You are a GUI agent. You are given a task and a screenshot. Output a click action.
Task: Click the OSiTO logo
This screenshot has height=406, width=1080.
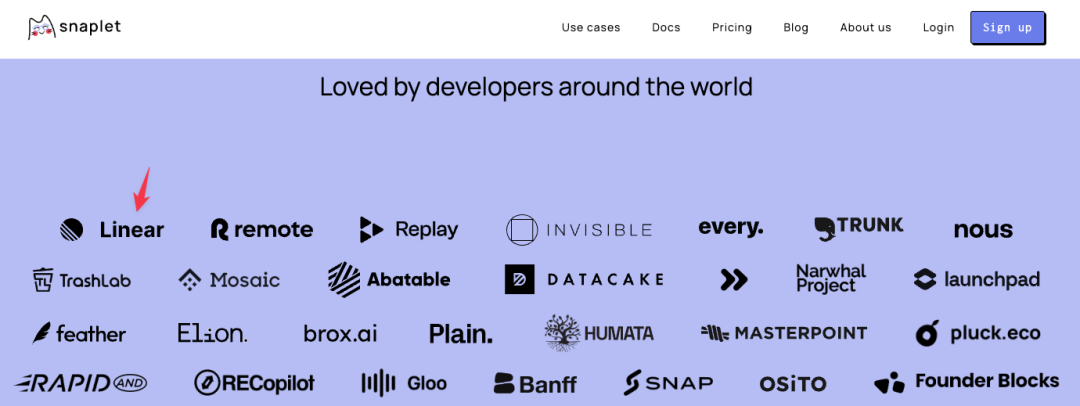793,384
